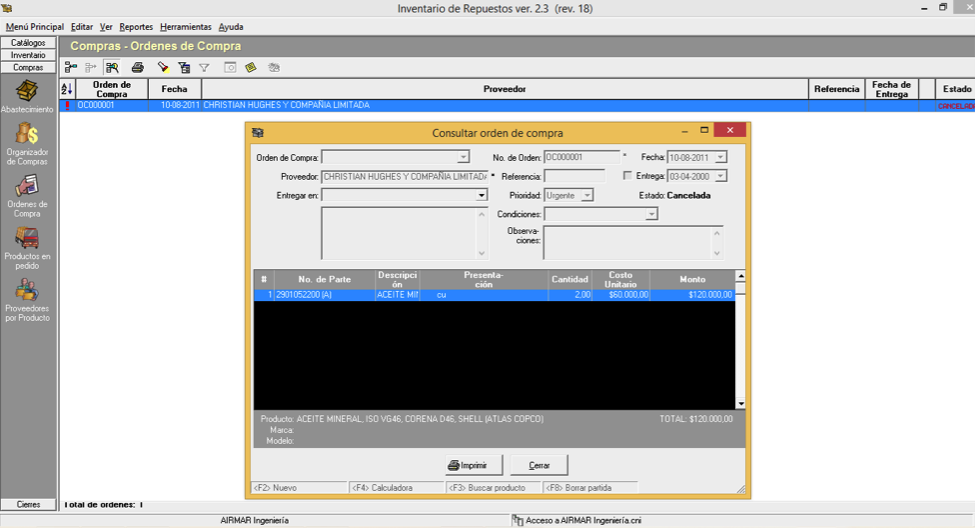Click the Cerrar button
Viewport: 975px width, 528px height.
pyautogui.click(x=539, y=465)
